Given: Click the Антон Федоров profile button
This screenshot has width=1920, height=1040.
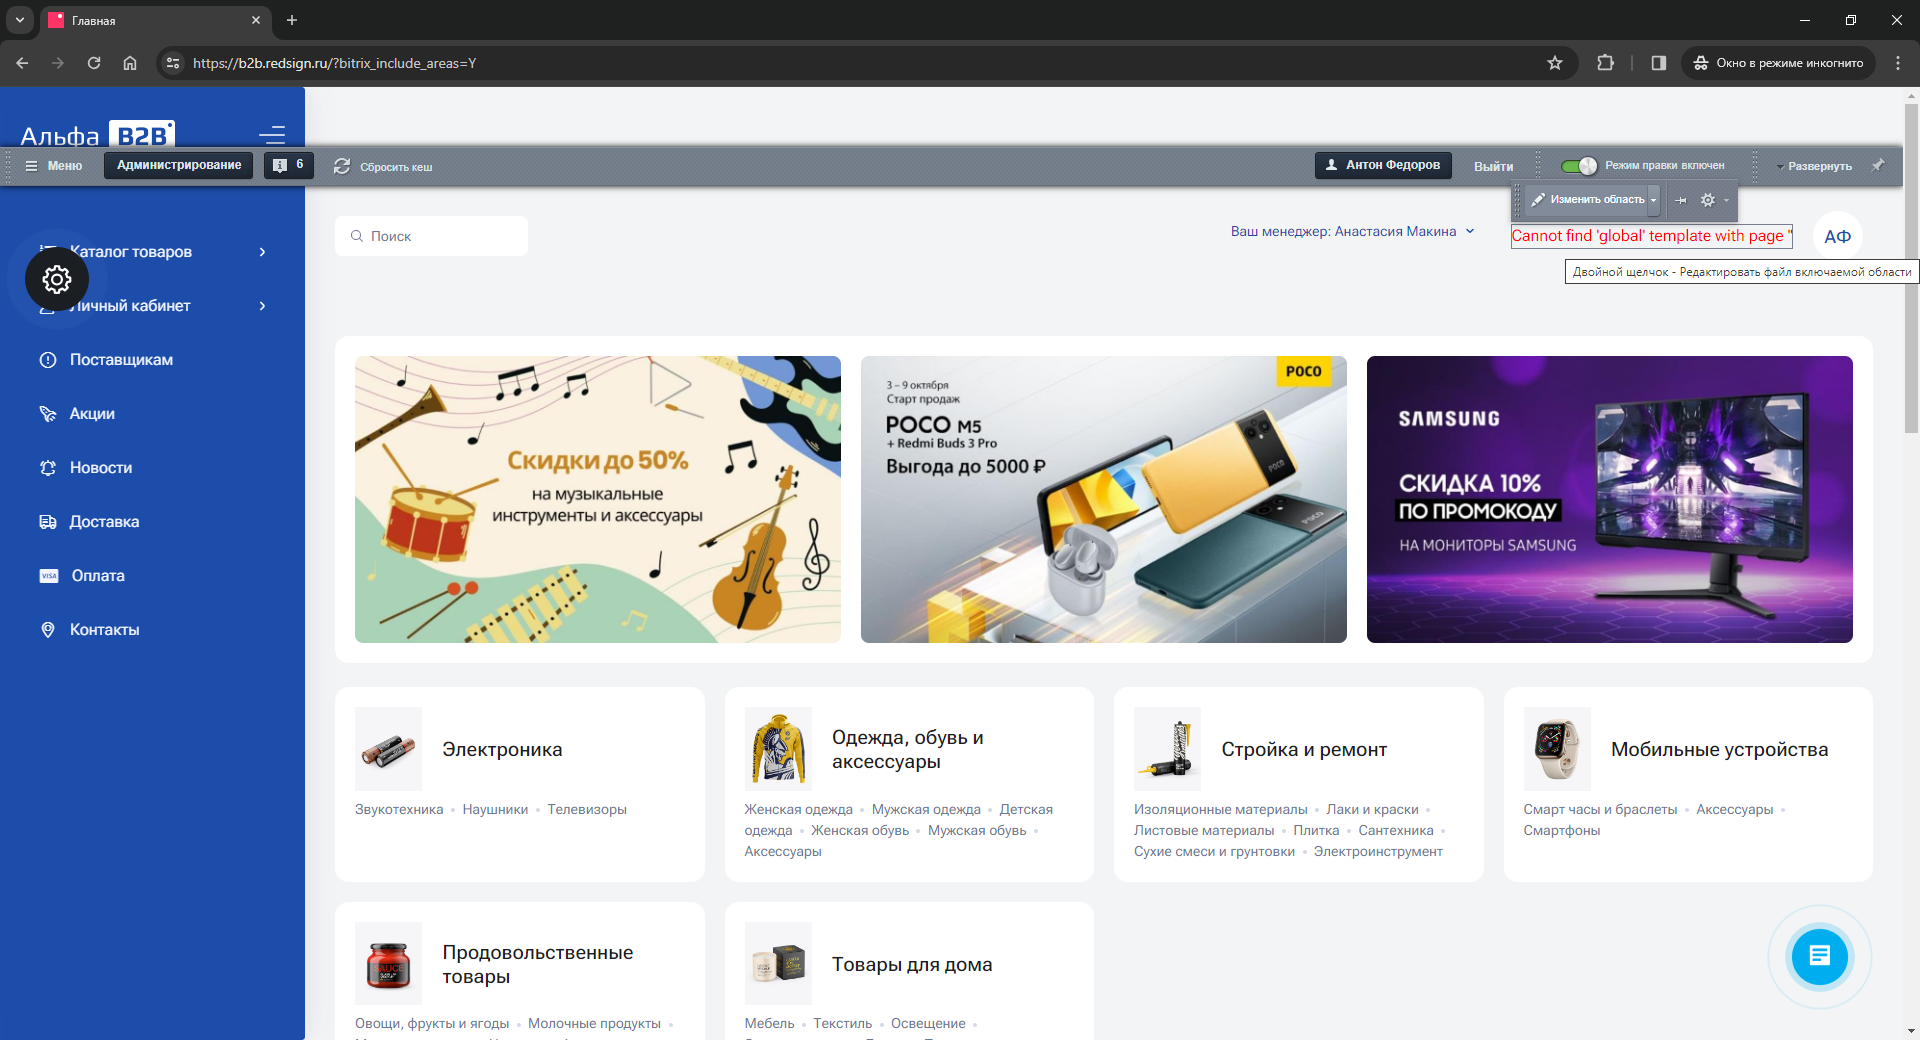Looking at the screenshot, I should tap(1383, 165).
